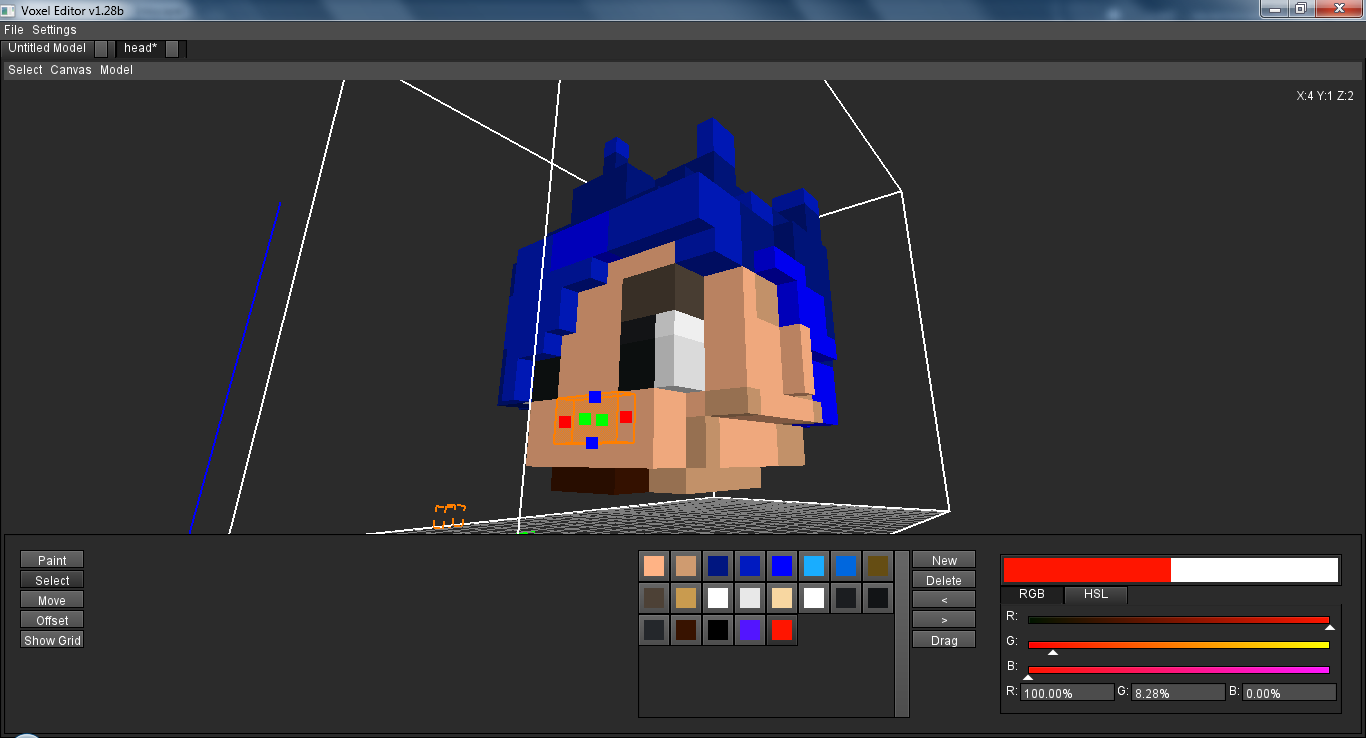Click the palette's vertical scrollbar
Screen dimensions: 1366x738
(x=902, y=633)
